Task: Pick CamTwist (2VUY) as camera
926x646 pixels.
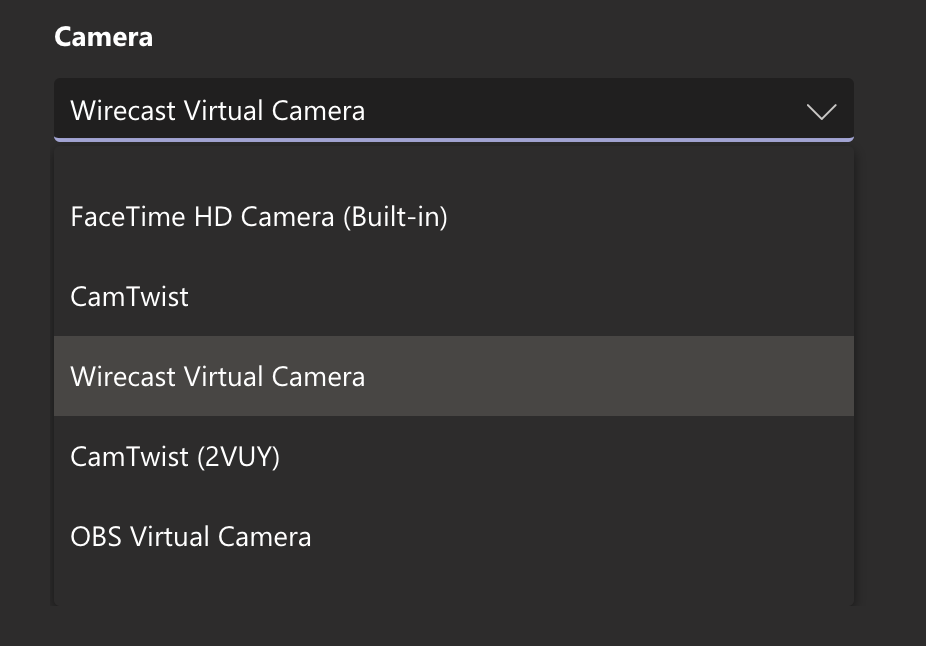Action: pyautogui.click(x=175, y=456)
